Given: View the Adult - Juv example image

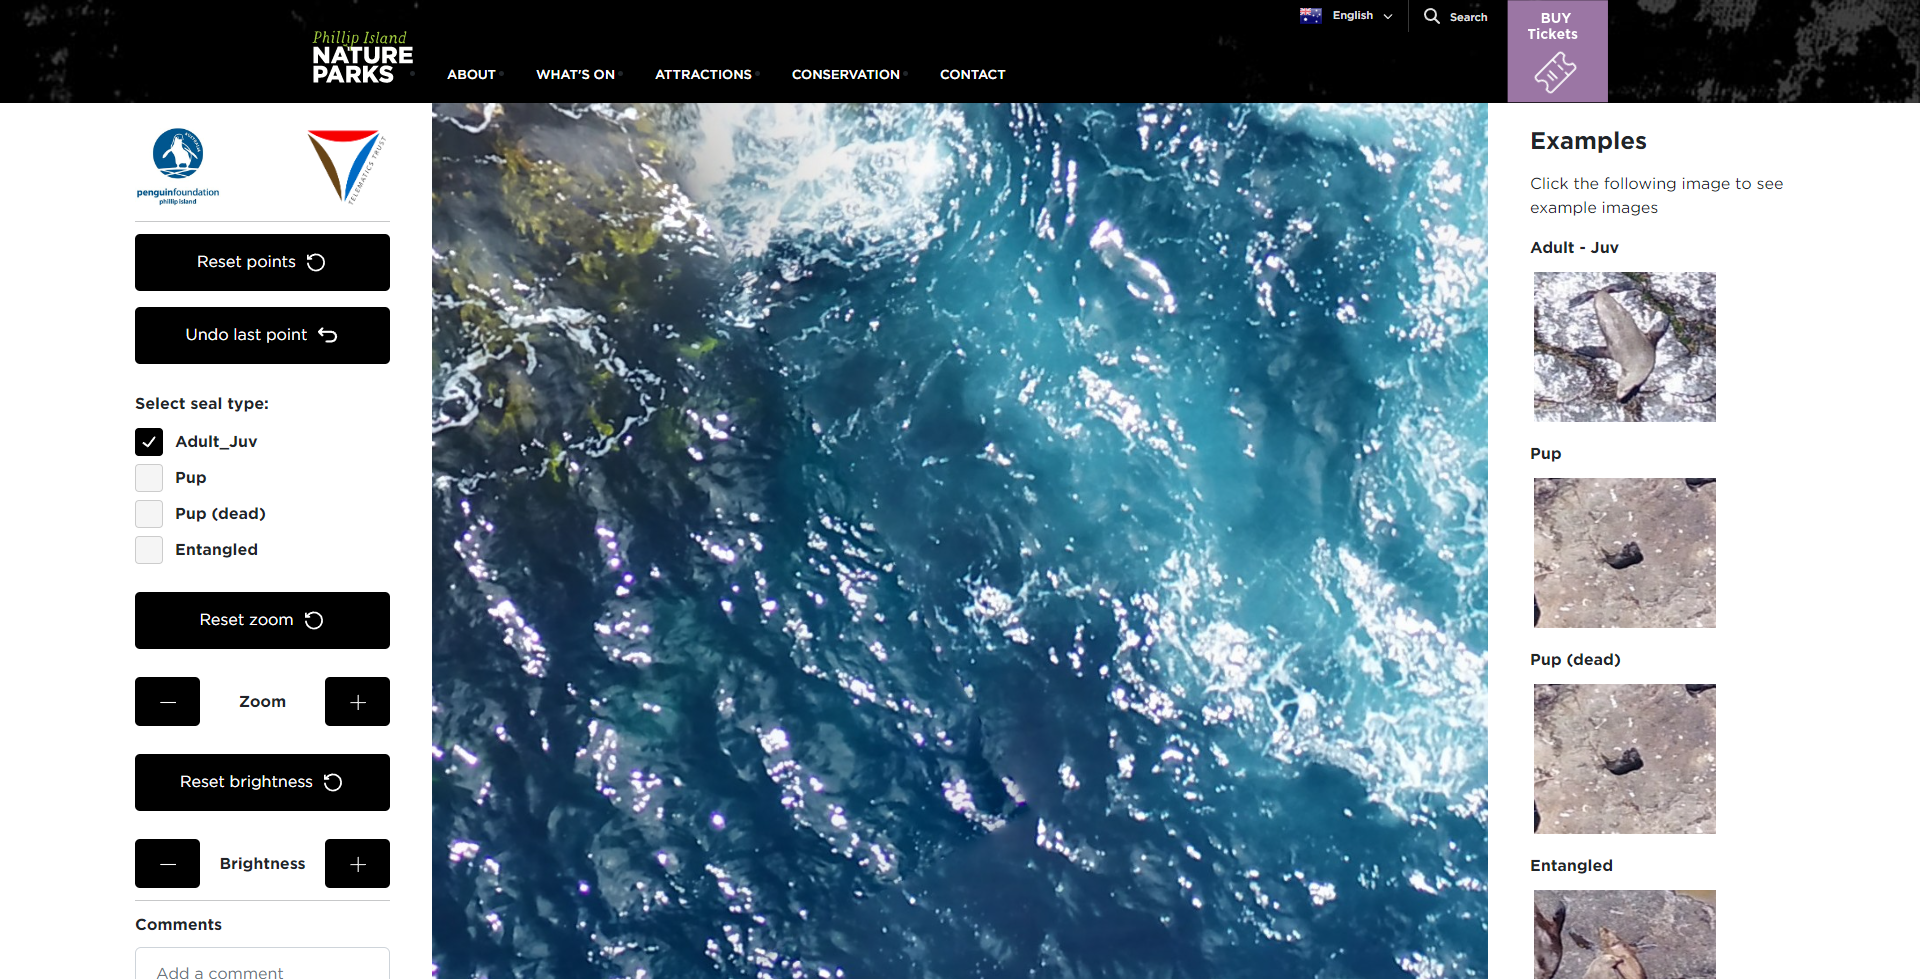Looking at the screenshot, I should (x=1624, y=347).
